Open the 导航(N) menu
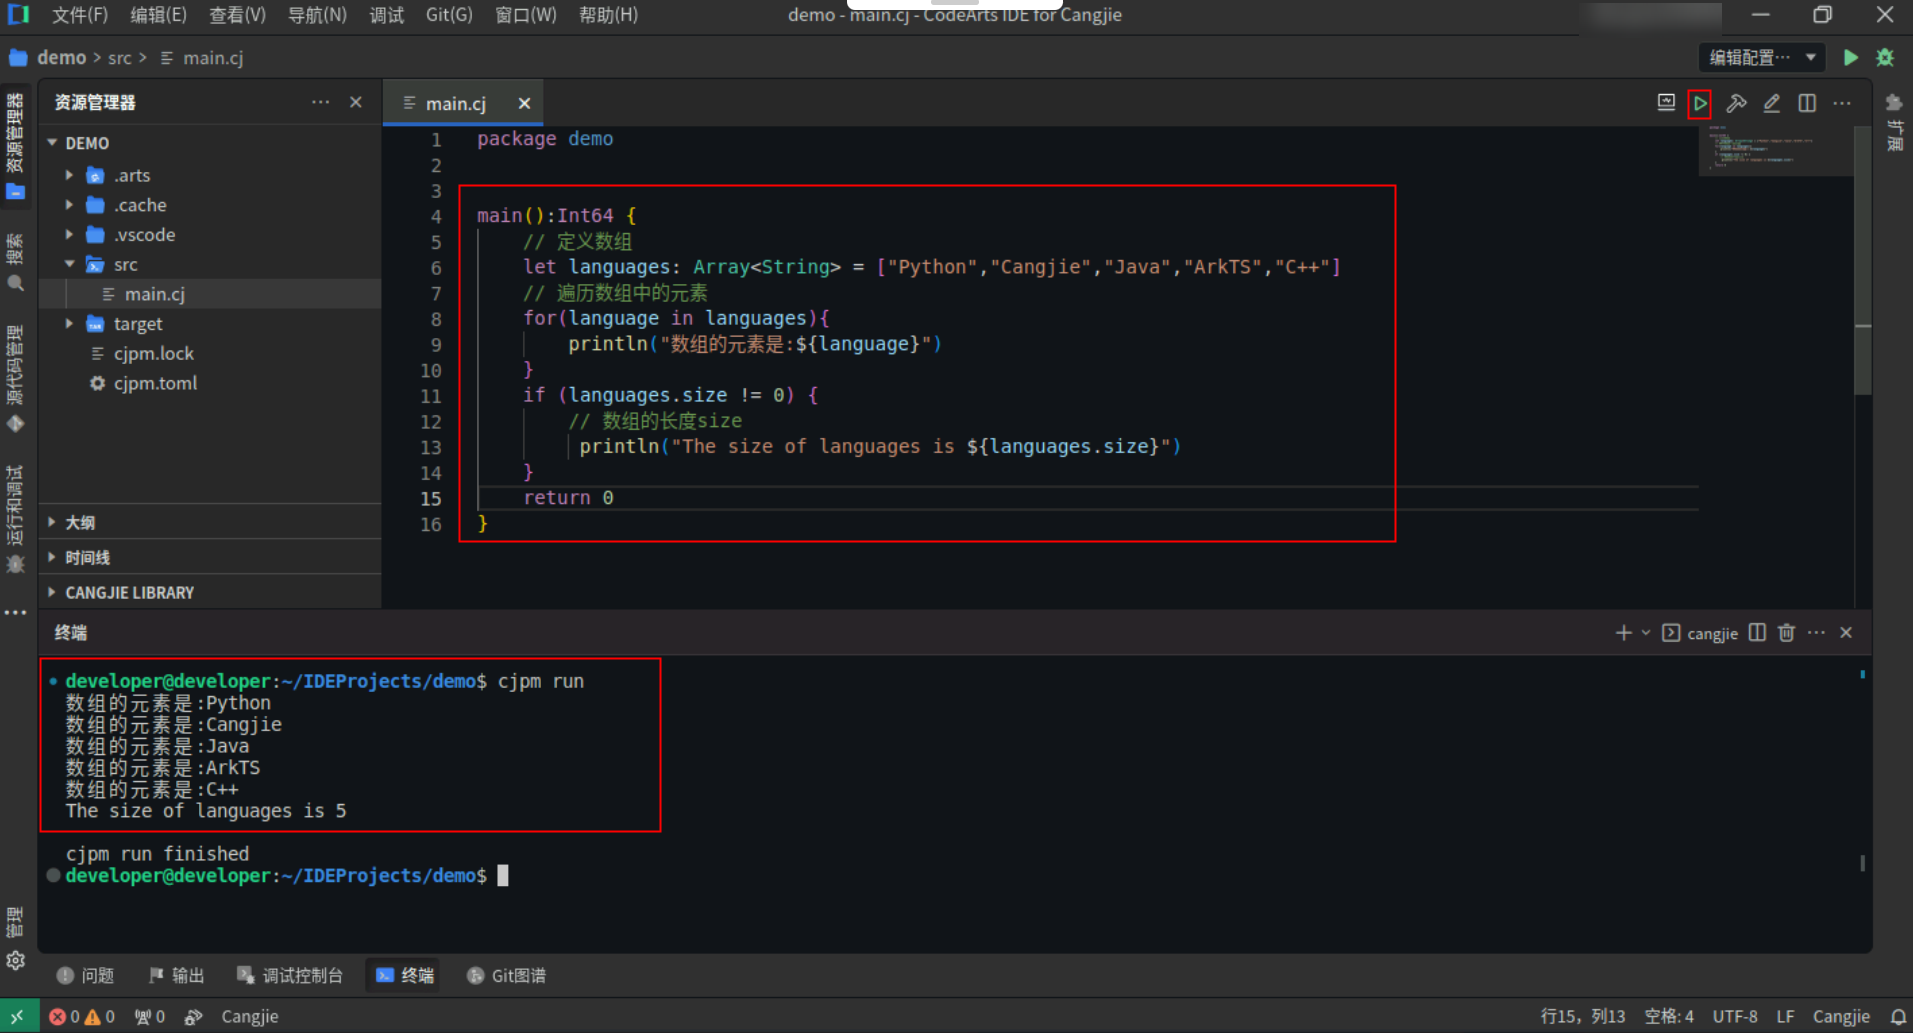1913x1033 pixels. click(x=317, y=15)
